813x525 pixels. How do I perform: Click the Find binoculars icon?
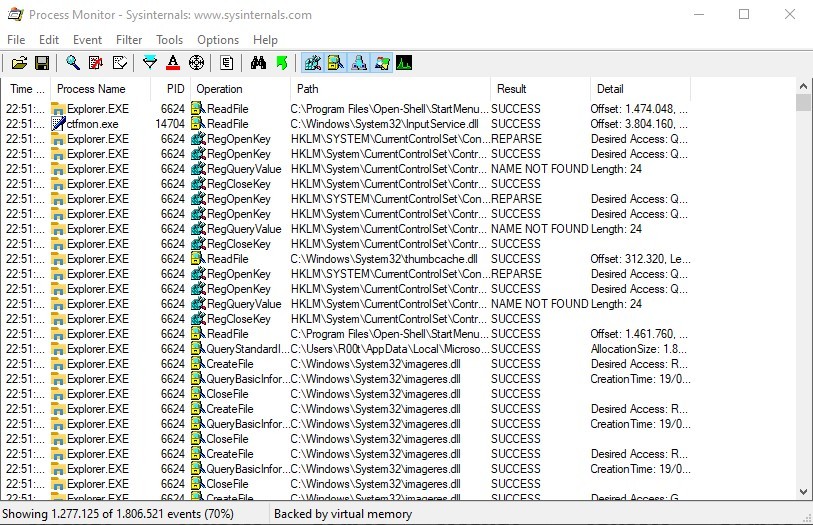click(258, 63)
